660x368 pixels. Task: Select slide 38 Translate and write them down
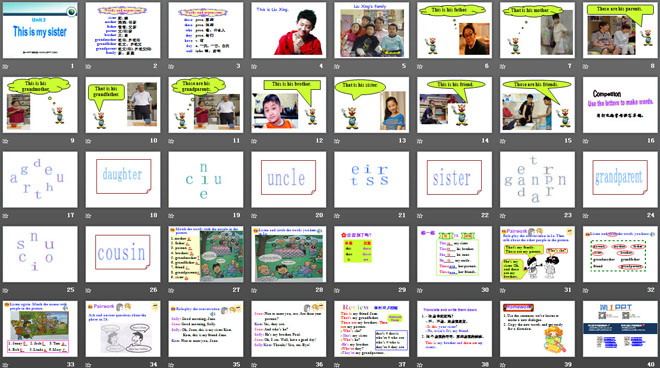[455, 328]
